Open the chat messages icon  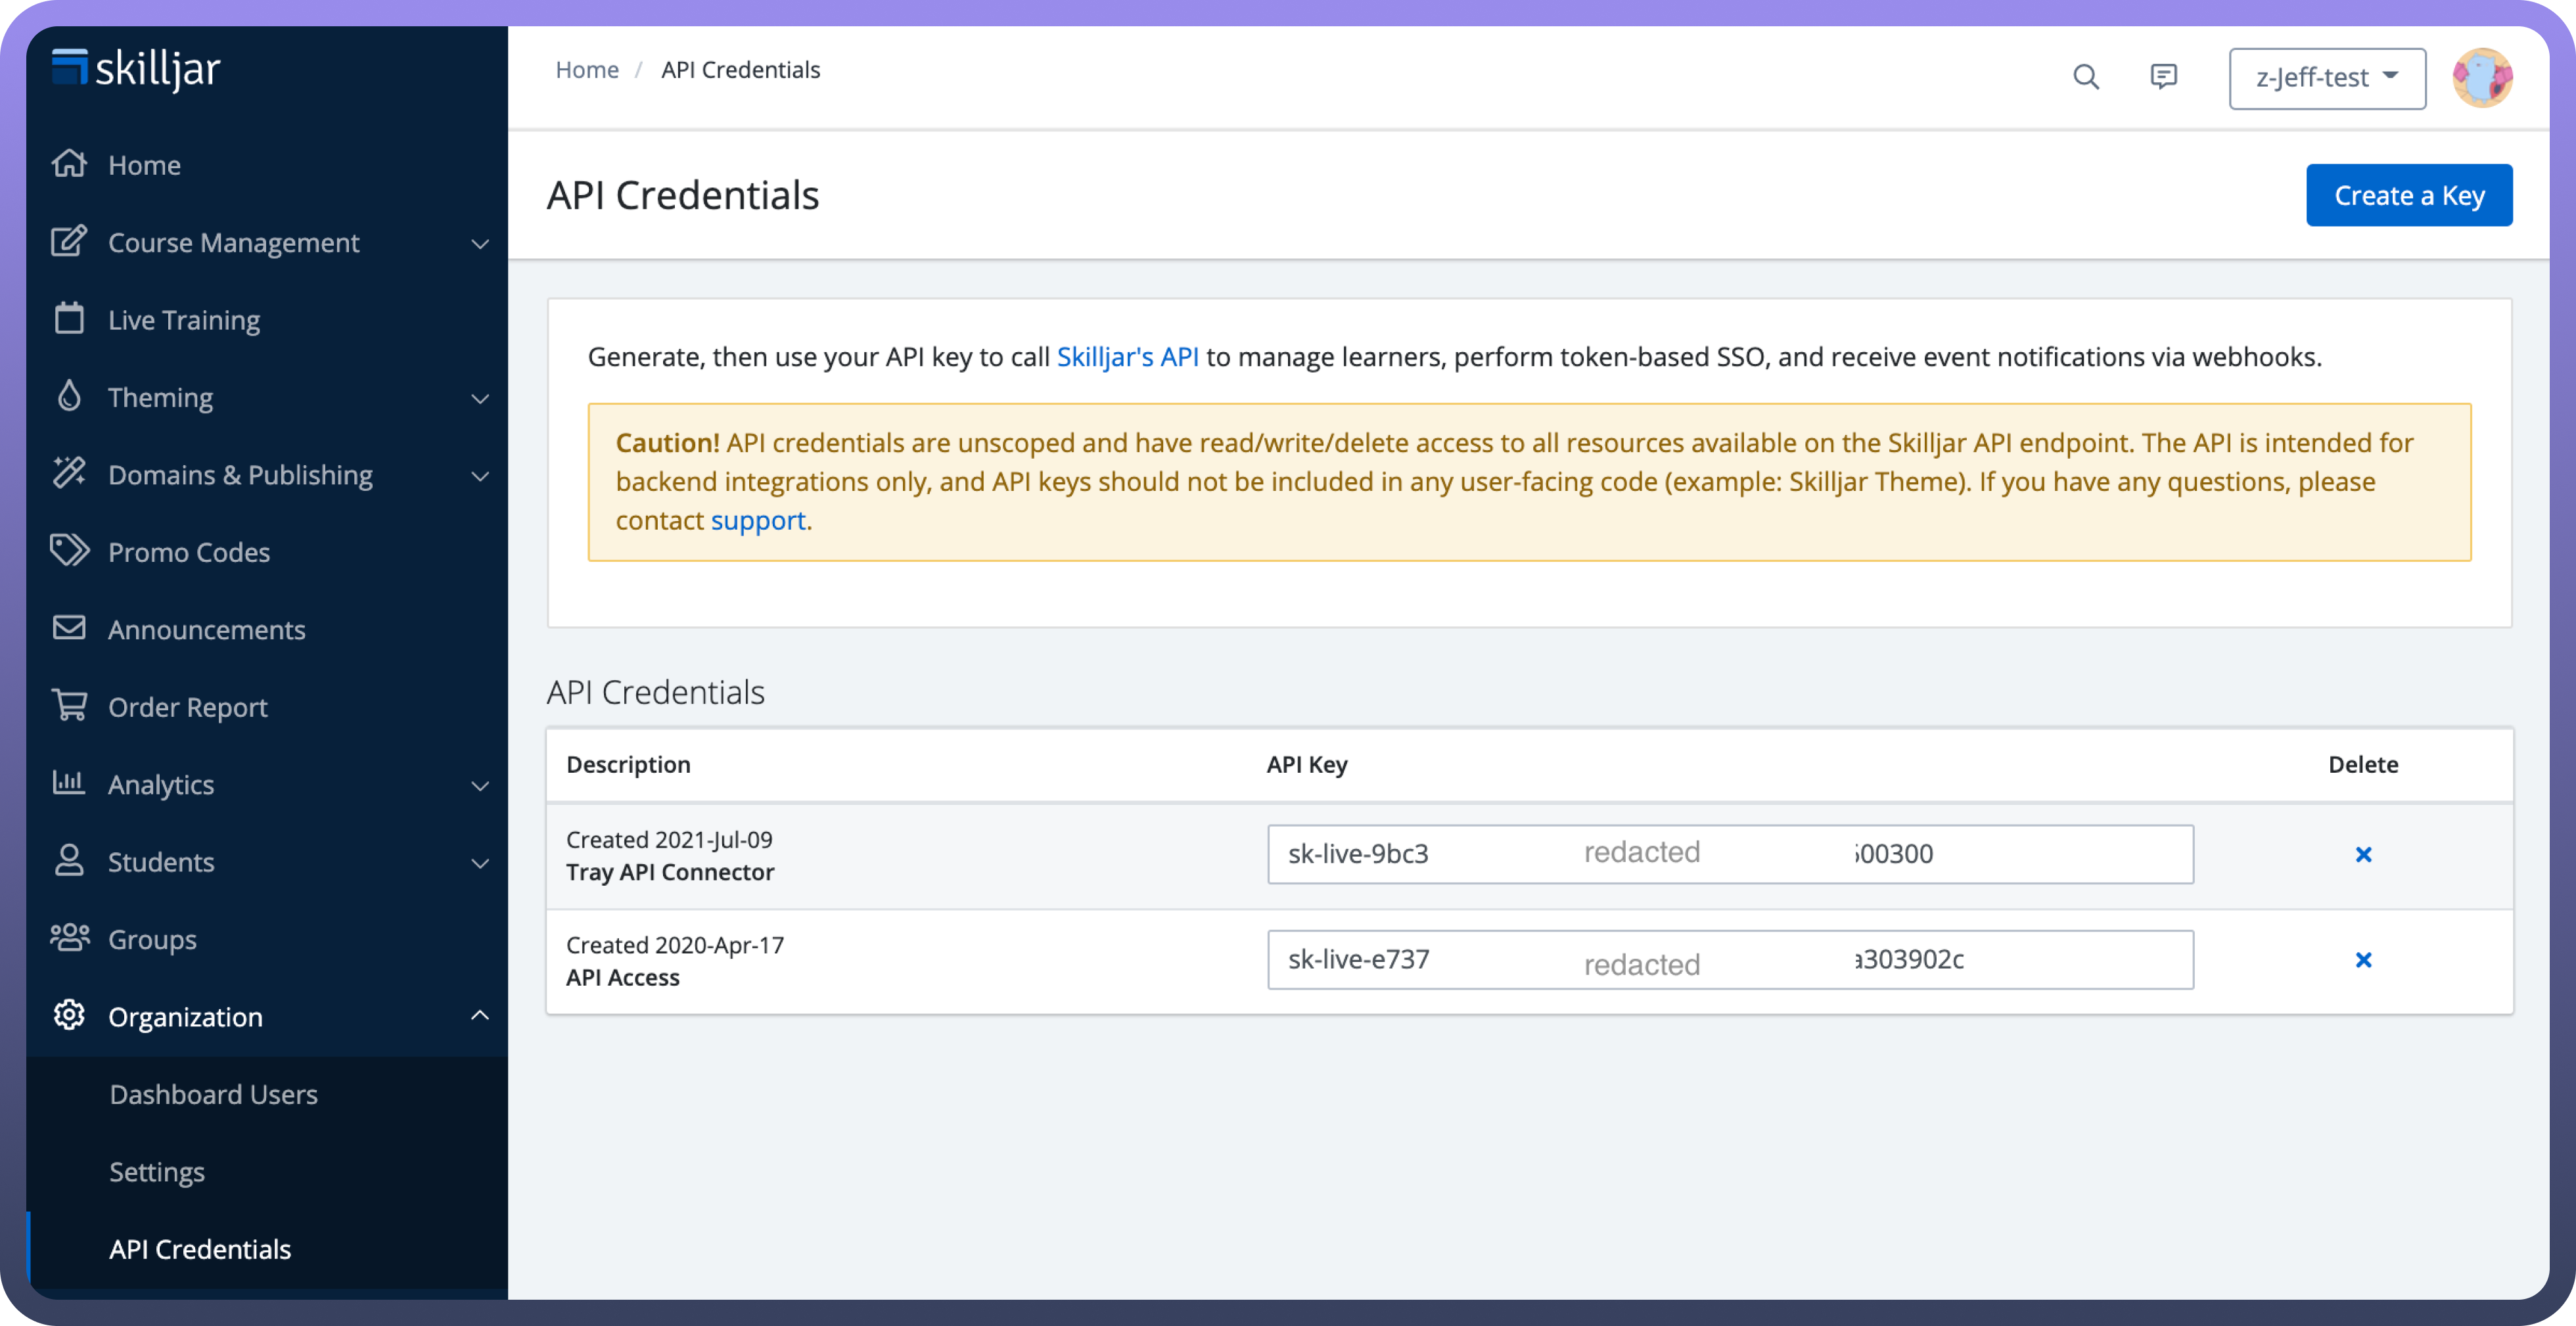click(x=2163, y=77)
